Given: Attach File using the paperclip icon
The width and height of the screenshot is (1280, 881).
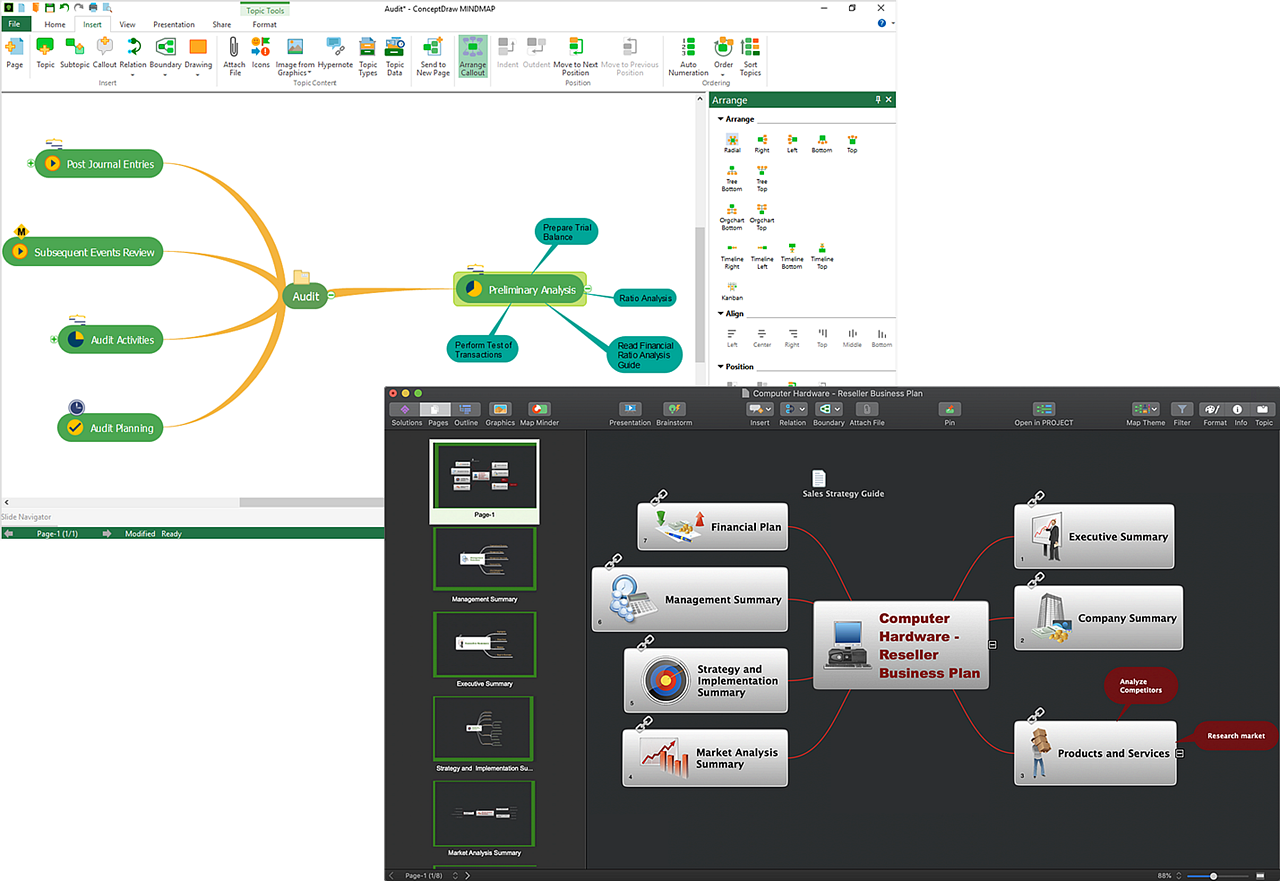Looking at the screenshot, I should tap(234, 56).
